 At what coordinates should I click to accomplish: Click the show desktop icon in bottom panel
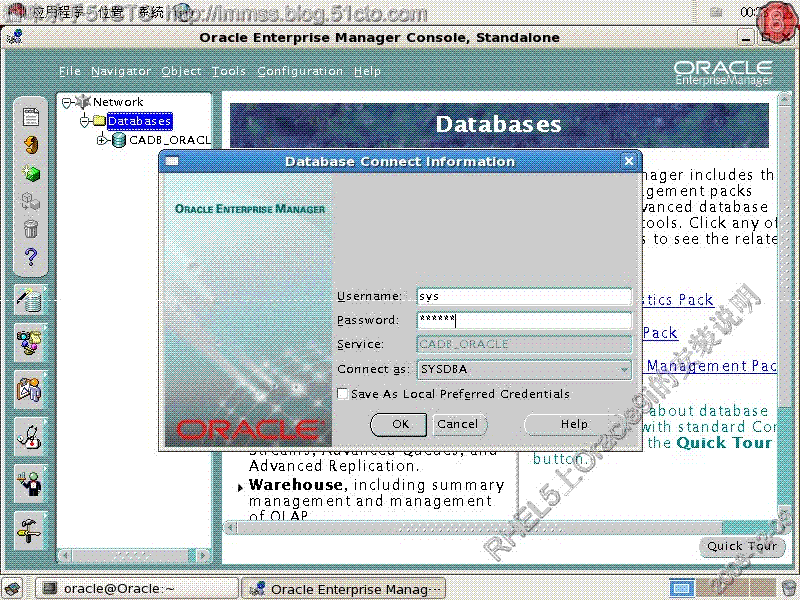pos(12,588)
